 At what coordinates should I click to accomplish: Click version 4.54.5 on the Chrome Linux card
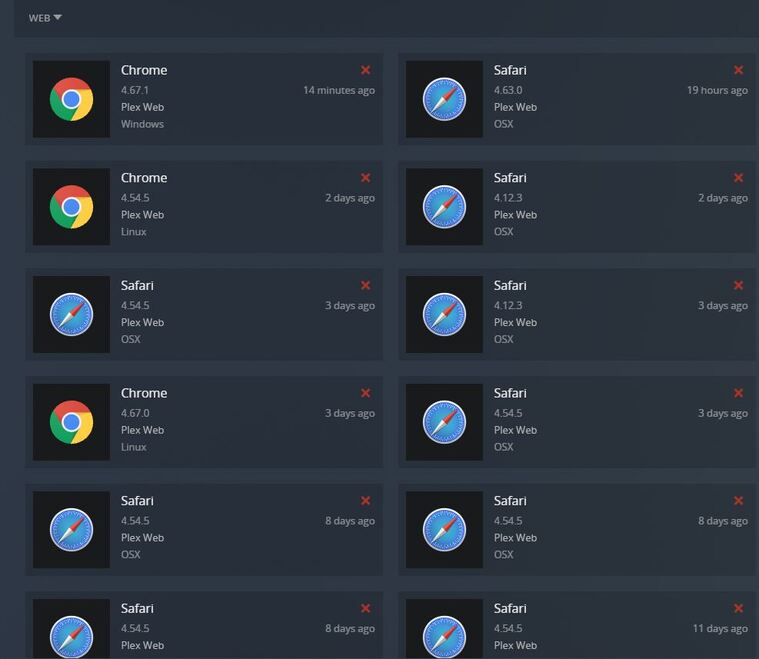[x=135, y=198]
